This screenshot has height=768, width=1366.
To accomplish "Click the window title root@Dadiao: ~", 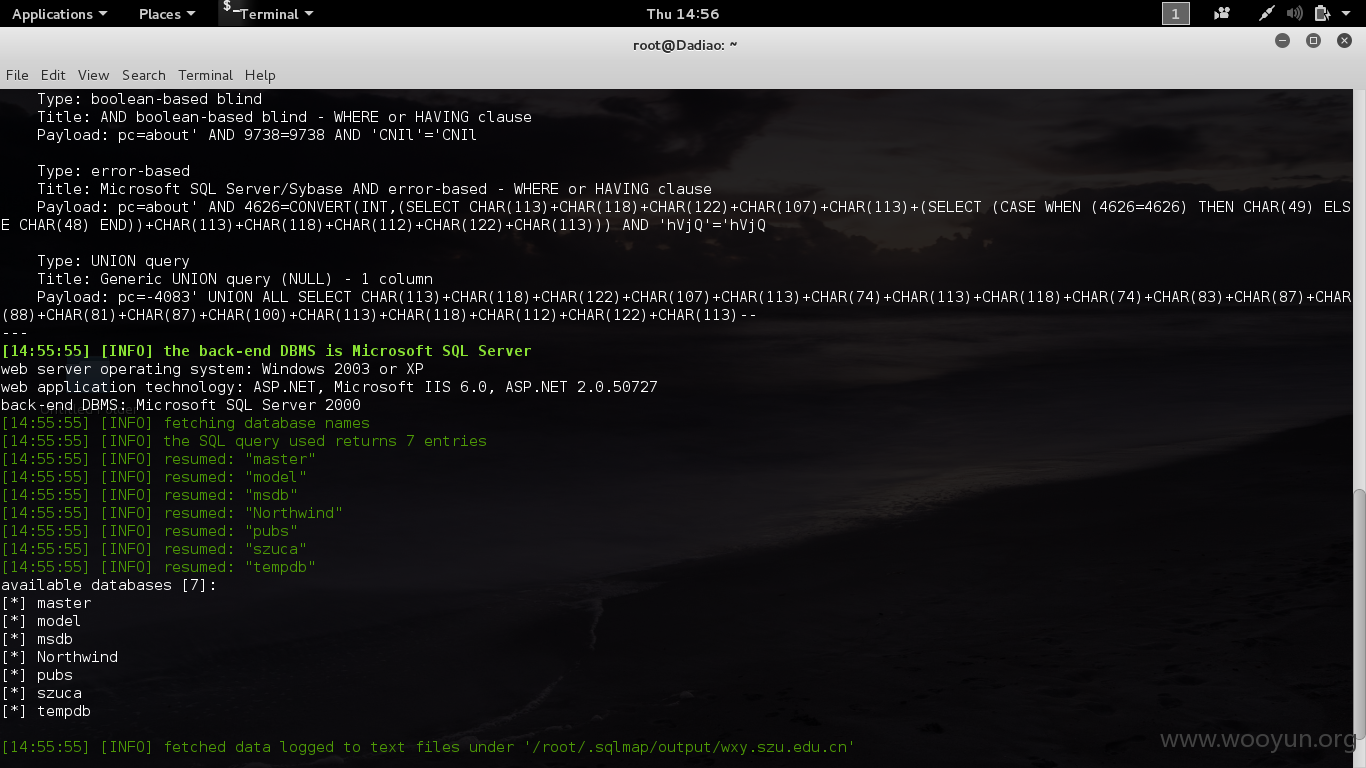I will (685, 45).
